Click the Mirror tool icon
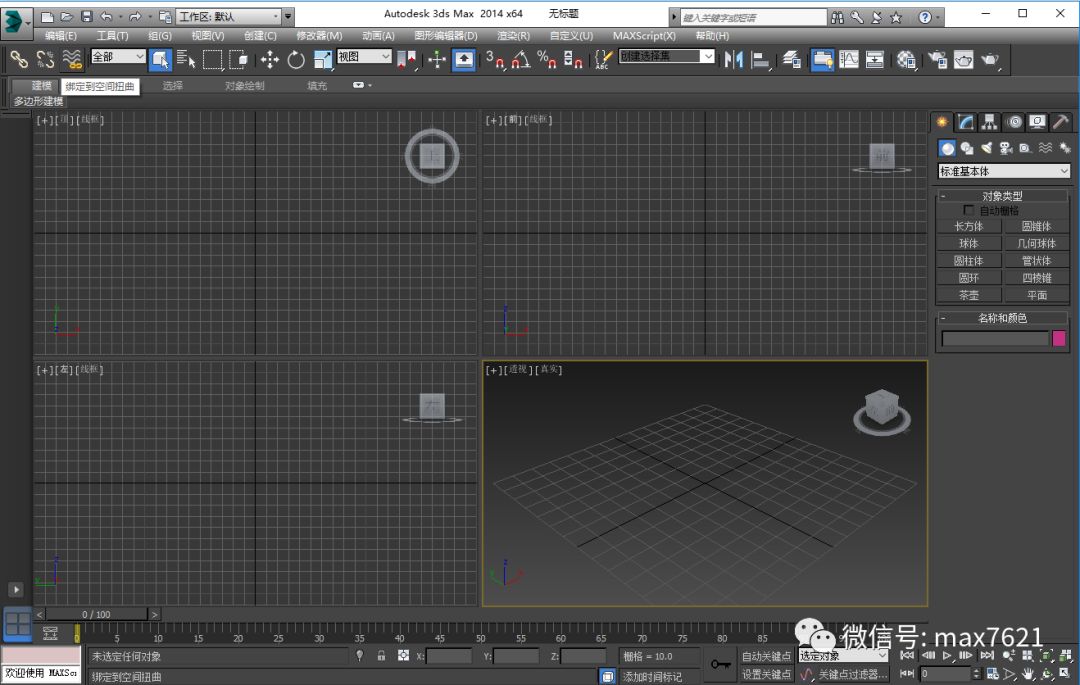 (x=733, y=60)
